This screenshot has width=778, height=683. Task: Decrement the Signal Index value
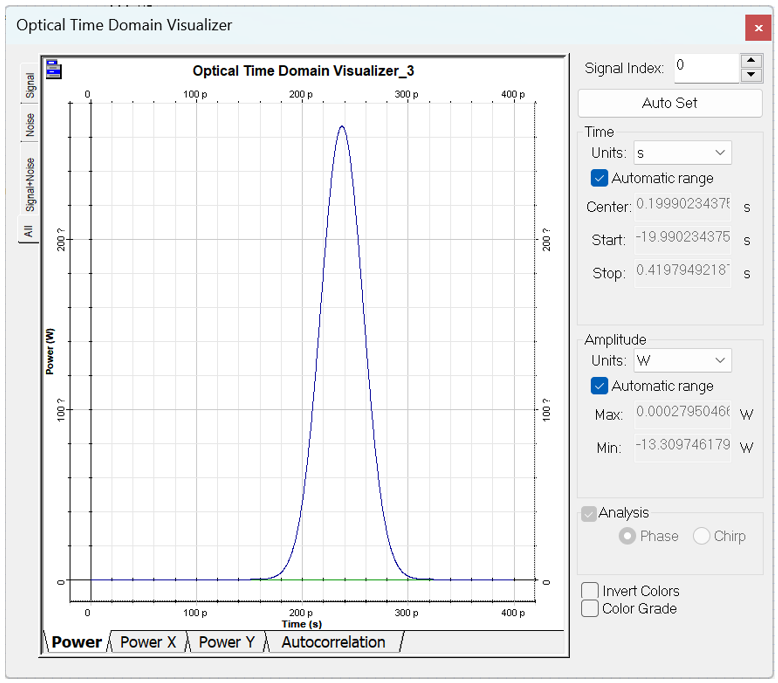750,75
